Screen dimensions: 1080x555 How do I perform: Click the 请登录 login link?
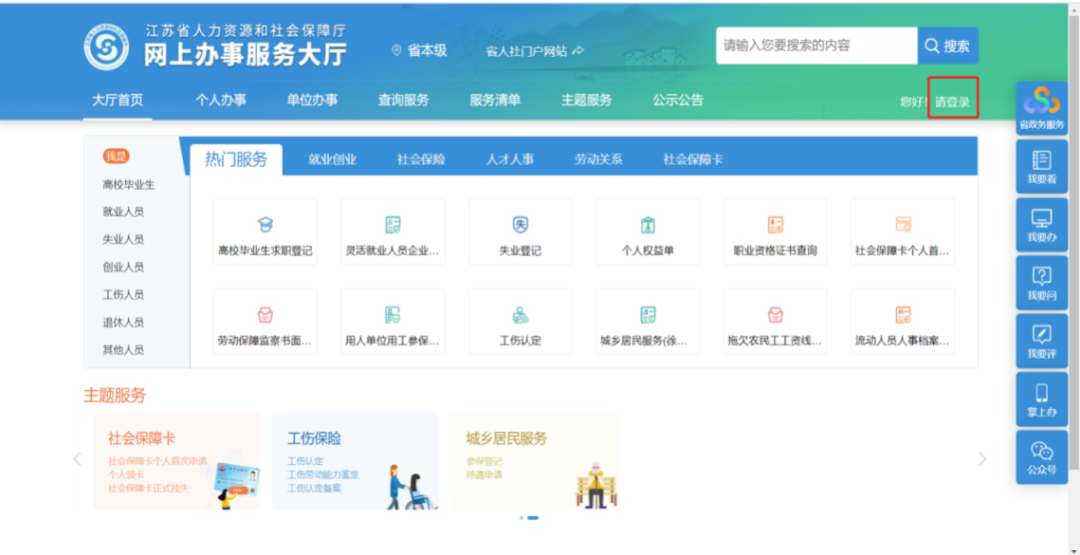click(952, 102)
